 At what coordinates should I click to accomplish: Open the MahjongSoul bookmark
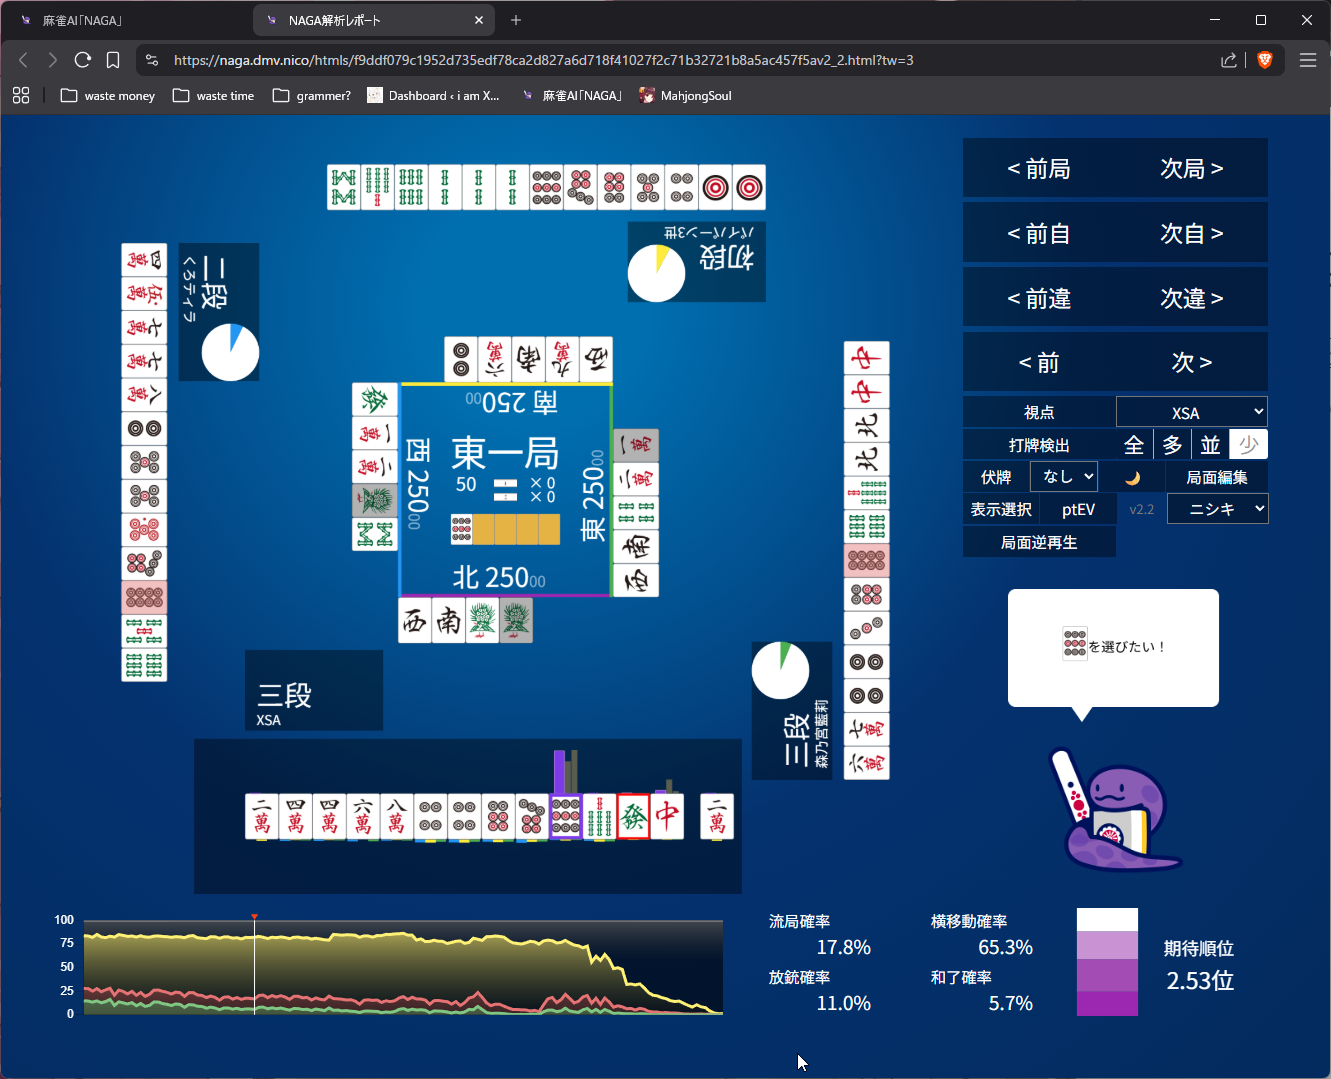tap(685, 96)
